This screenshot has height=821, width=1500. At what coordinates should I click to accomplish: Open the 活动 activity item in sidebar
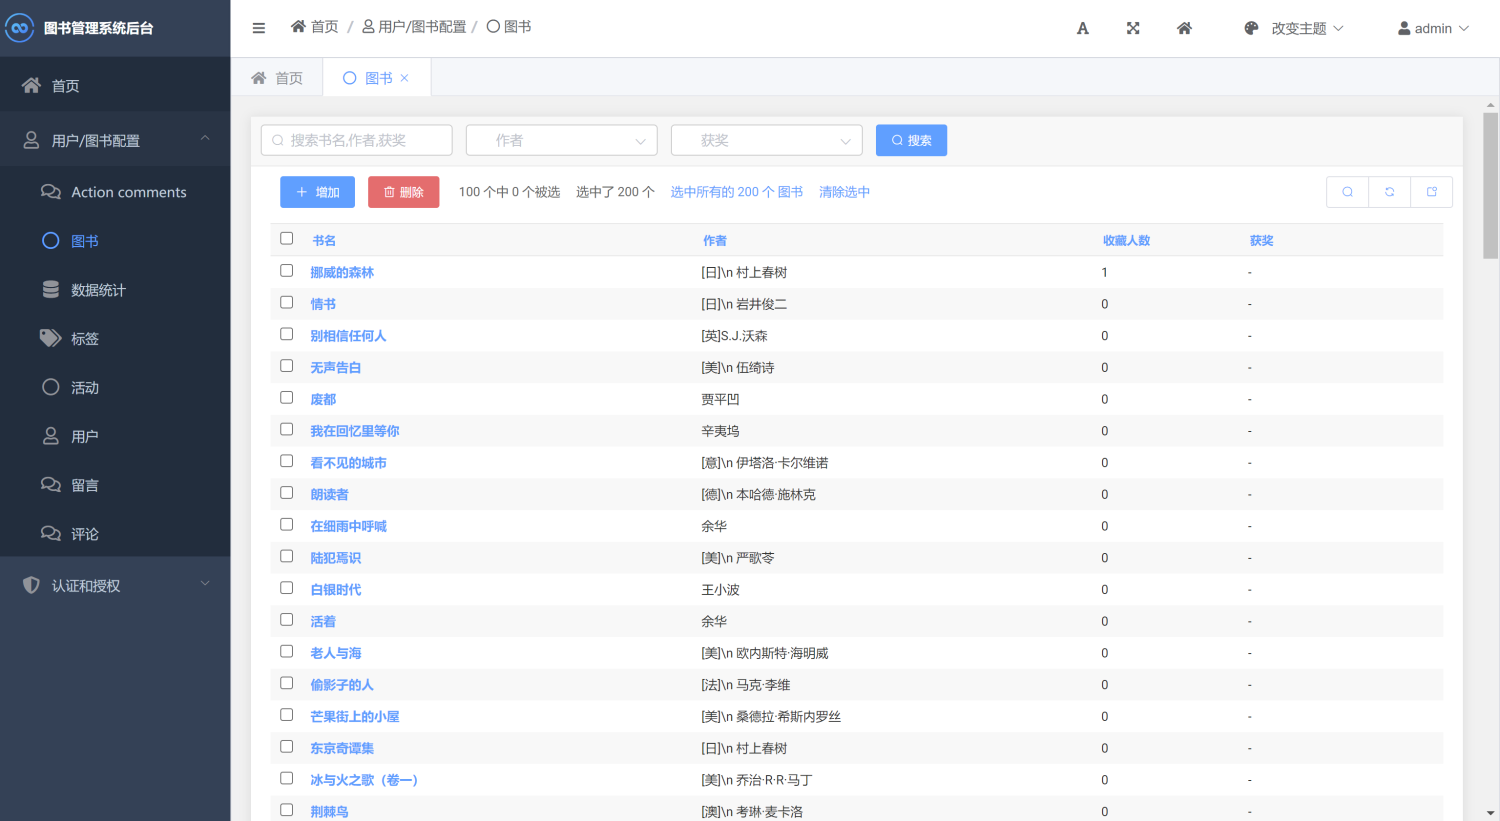tap(115, 387)
